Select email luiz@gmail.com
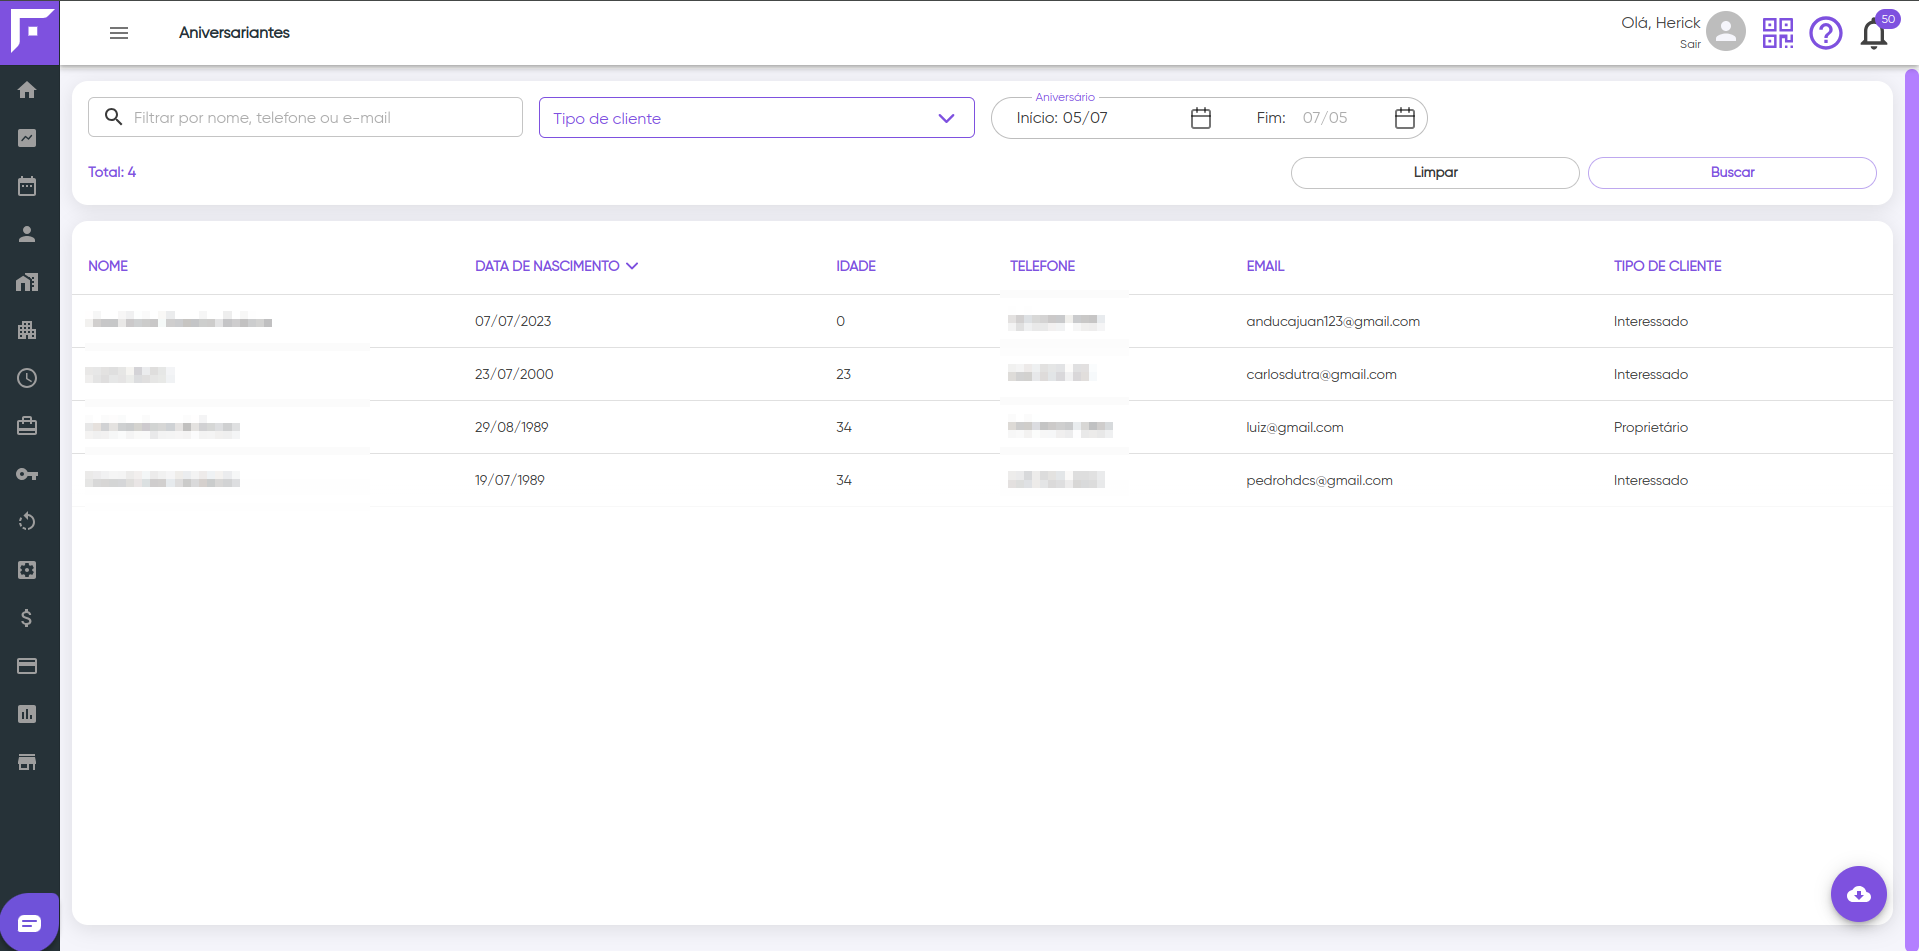1919x951 pixels. pos(1294,427)
